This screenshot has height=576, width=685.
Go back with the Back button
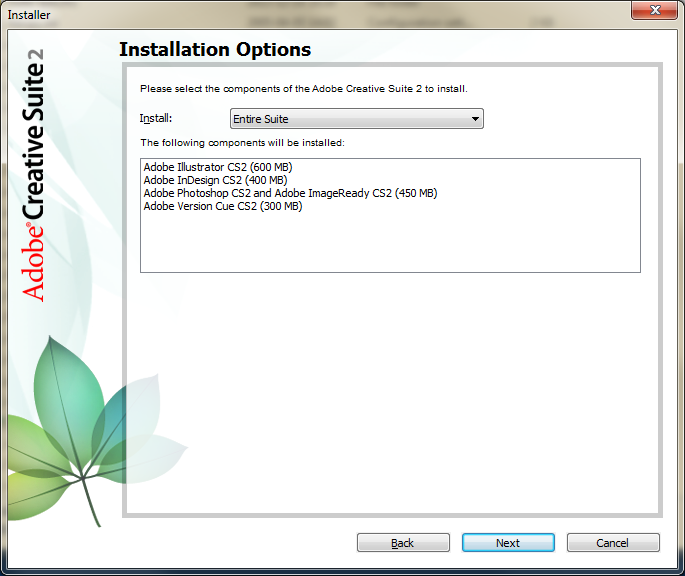point(403,543)
